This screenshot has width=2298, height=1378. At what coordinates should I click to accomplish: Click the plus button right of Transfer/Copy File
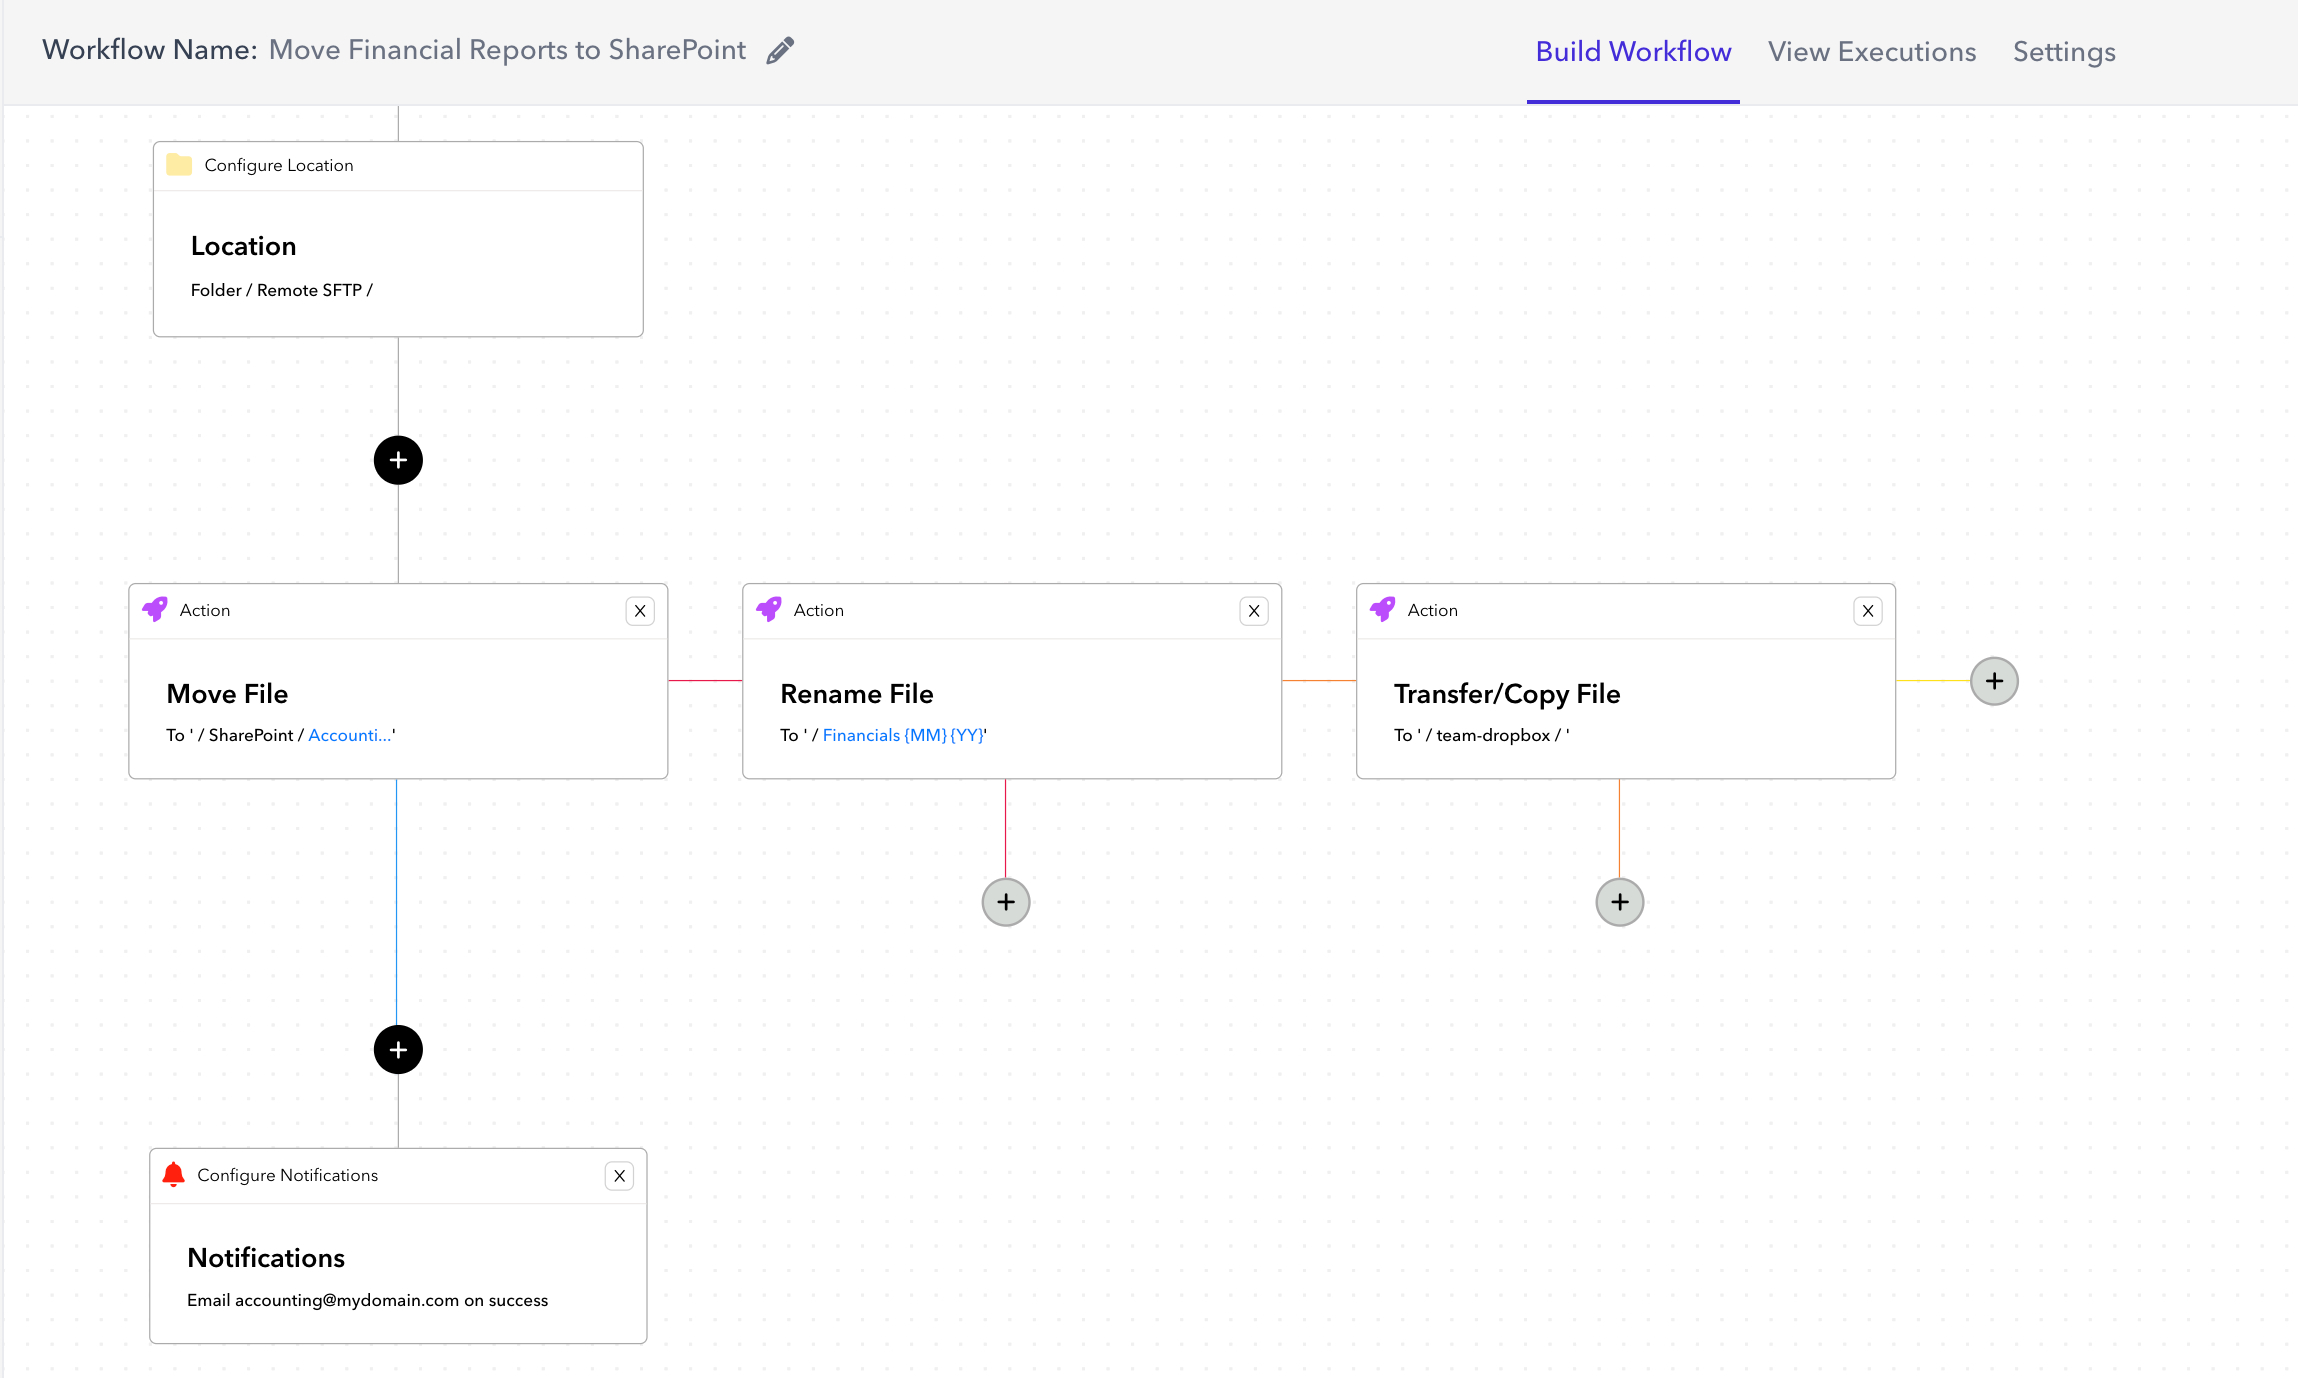click(1994, 681)
